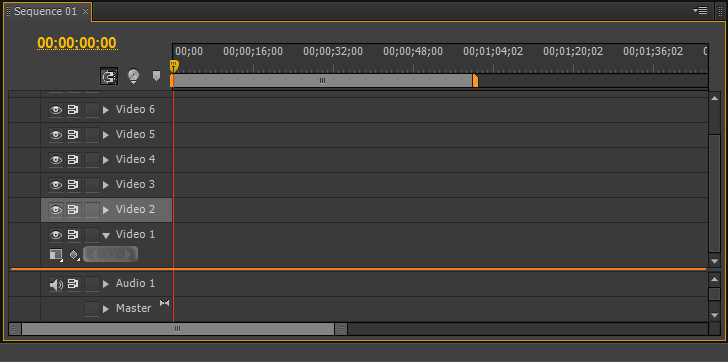Click audio tracks scroll up arrow

pyautogui.click(x=715, y=279)
